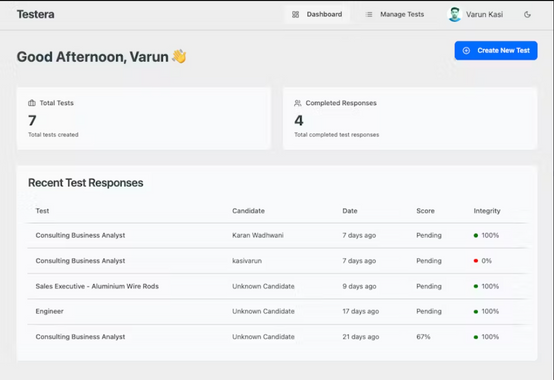Open the Dashboard tab

317,14
